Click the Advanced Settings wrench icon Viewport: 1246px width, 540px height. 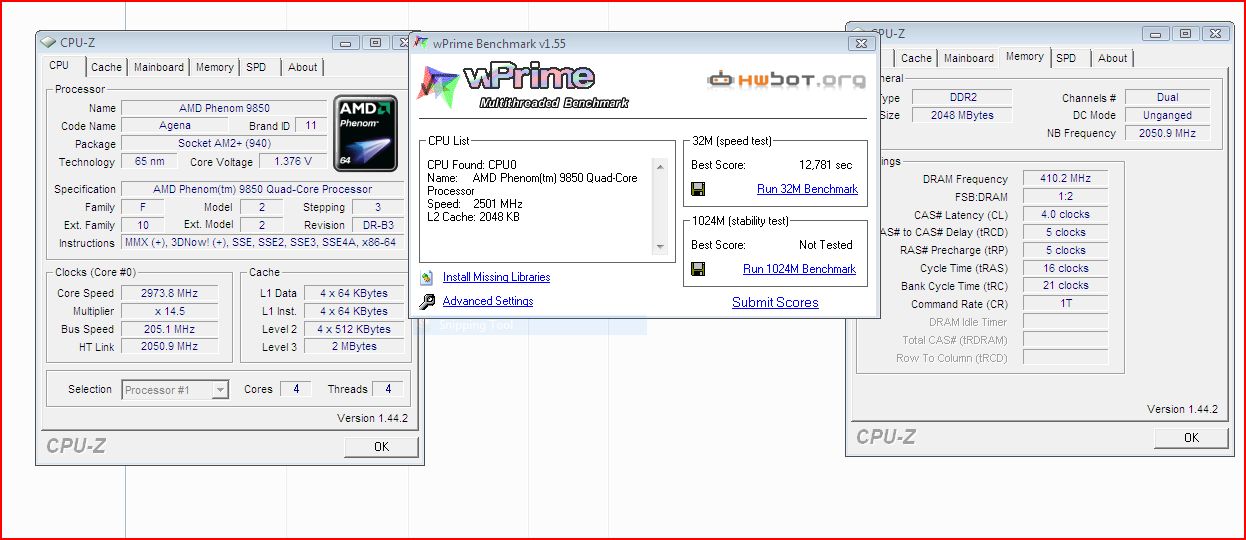pyautogui.click(x=427, y=301)
